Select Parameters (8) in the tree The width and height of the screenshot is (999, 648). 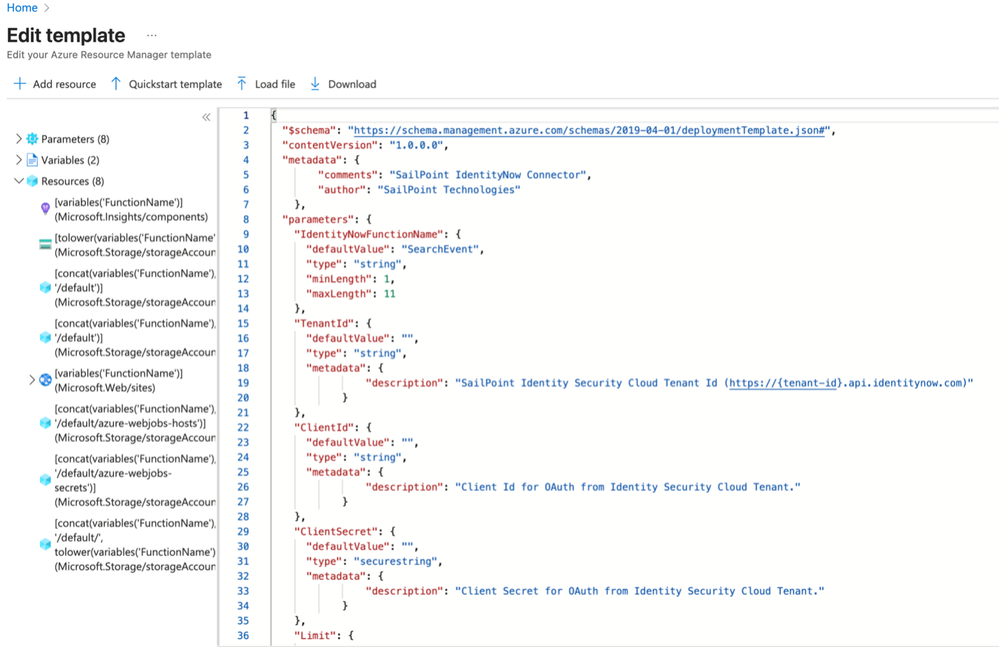tap(75, 139)
